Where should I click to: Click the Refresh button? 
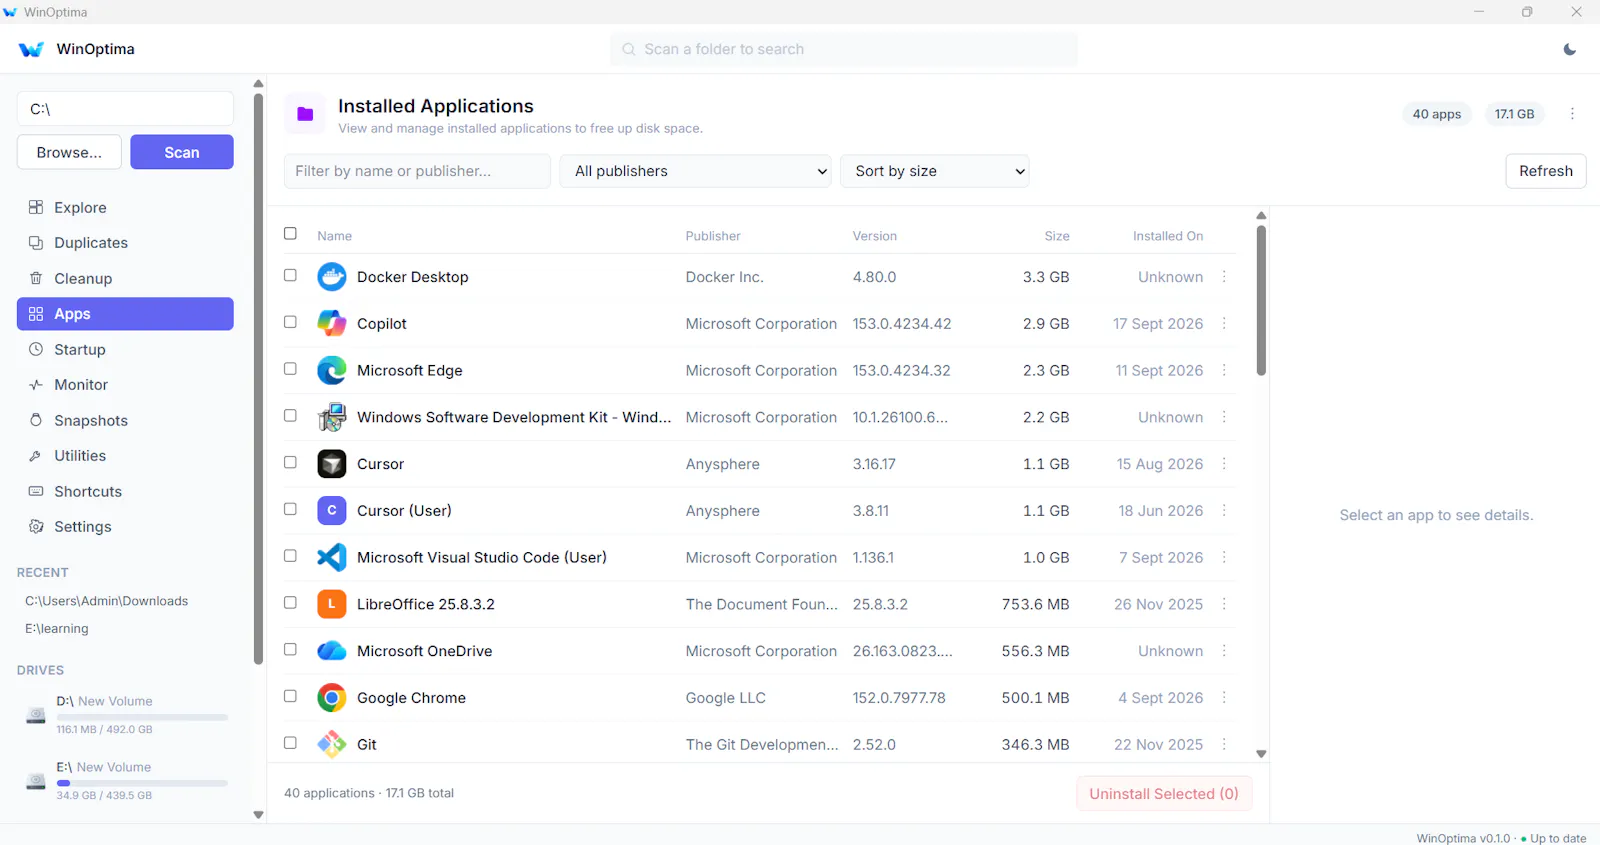[1546, 171]
